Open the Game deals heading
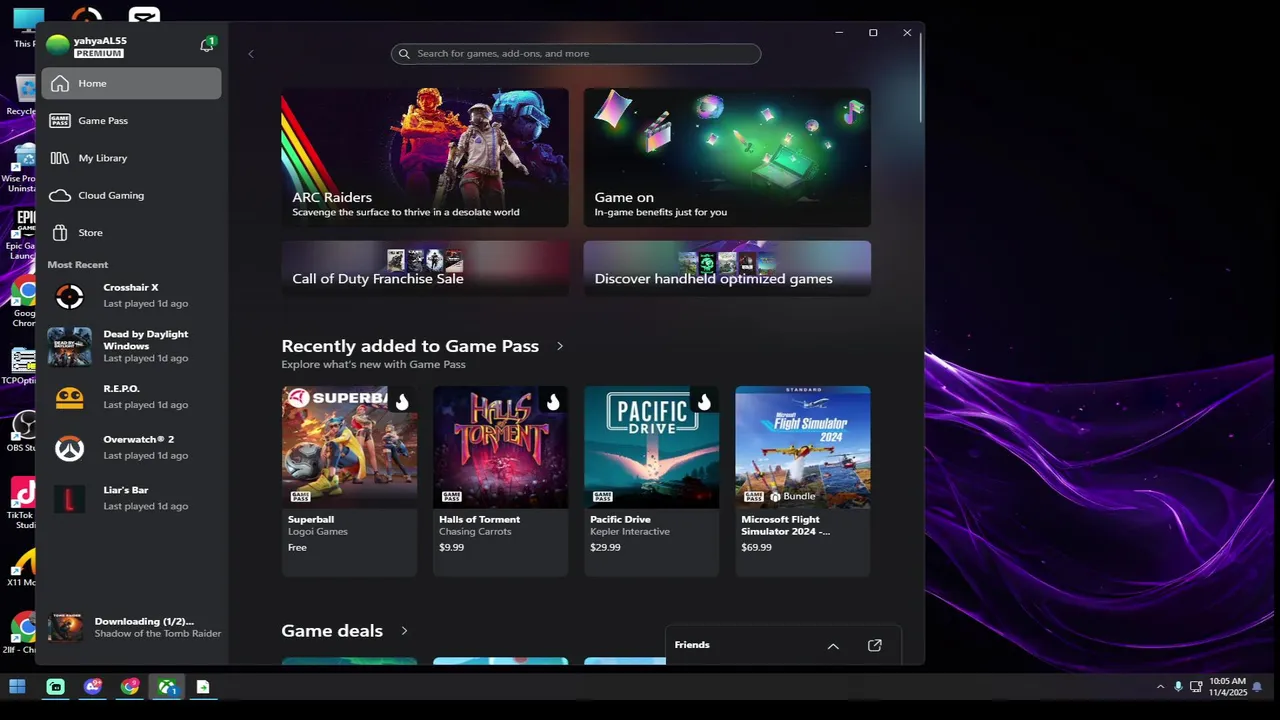Image resolution: width=1280 pixels, height=720 pixels. click(332, 631)
